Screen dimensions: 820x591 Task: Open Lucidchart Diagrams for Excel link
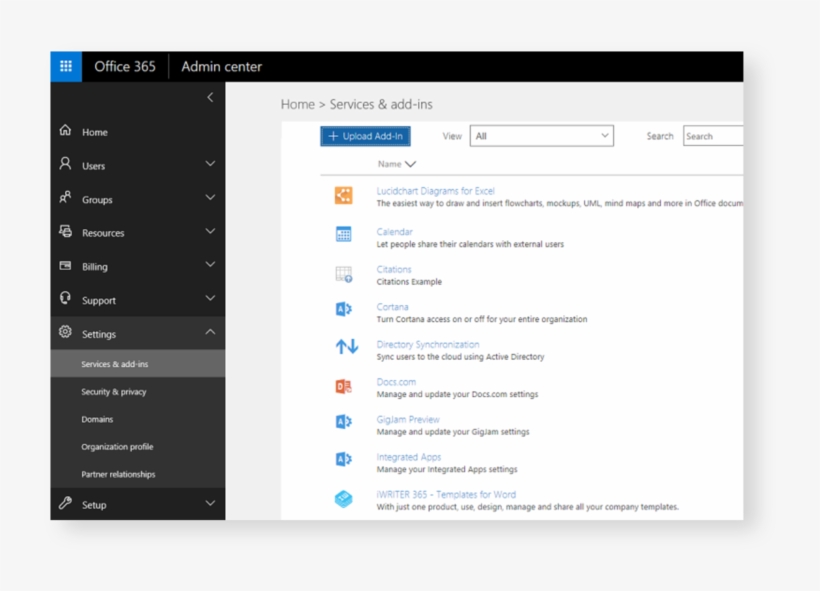tap(435, 191)
